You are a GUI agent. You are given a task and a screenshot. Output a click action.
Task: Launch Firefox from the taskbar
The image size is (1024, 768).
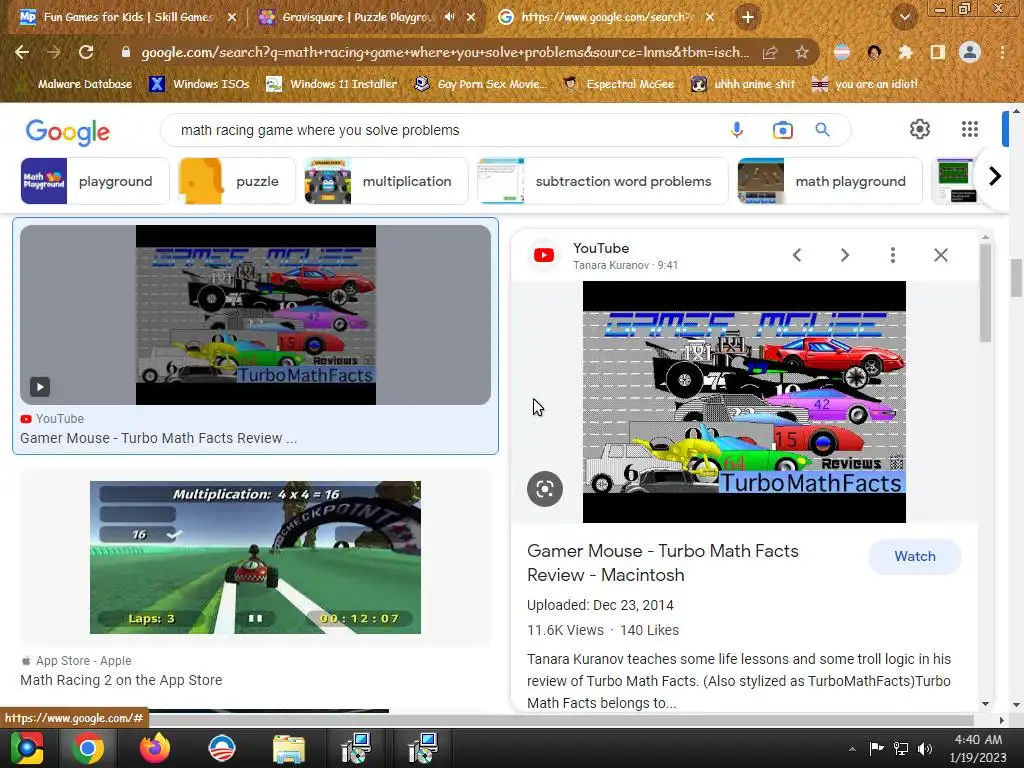click(x=155, y=748)
